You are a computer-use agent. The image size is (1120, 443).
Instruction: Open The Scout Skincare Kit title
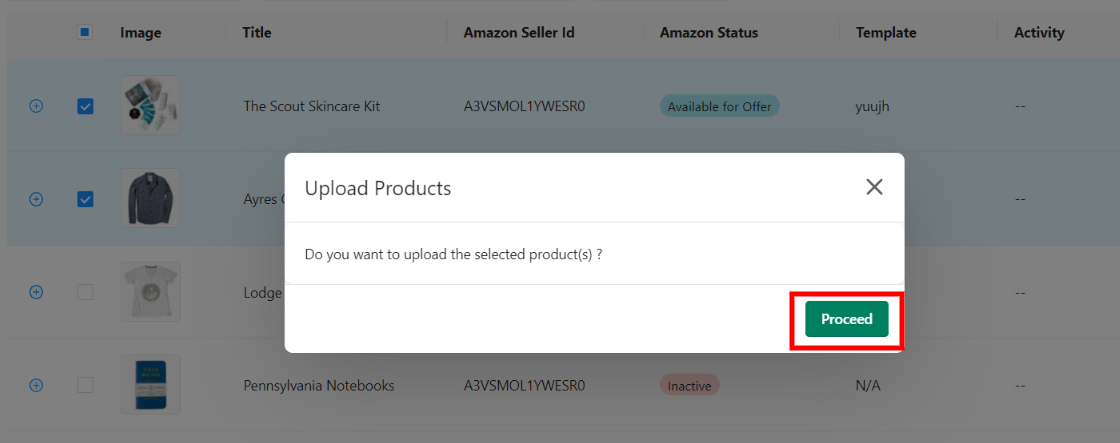[x=311, y=106]
